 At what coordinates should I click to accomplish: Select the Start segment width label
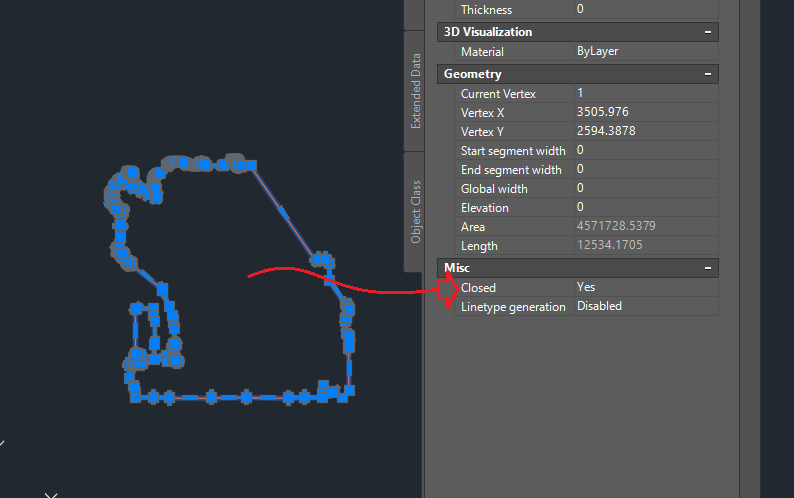[x=513, y=151]
